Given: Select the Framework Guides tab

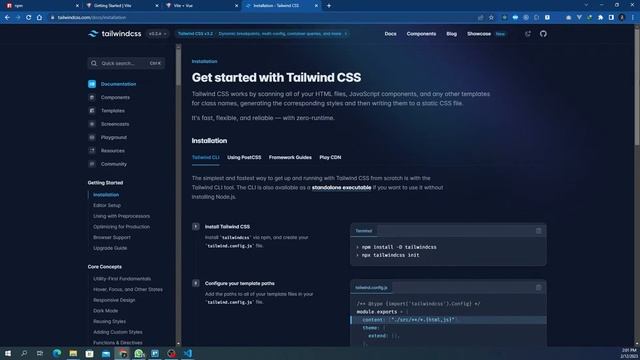Looking at the screenshot, I should 290,158.
